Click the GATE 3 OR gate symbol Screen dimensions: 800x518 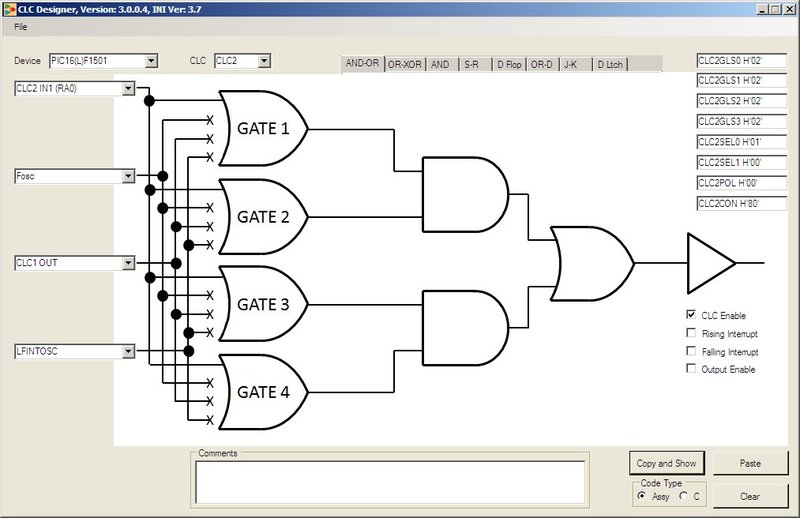[x=263, y=305]
